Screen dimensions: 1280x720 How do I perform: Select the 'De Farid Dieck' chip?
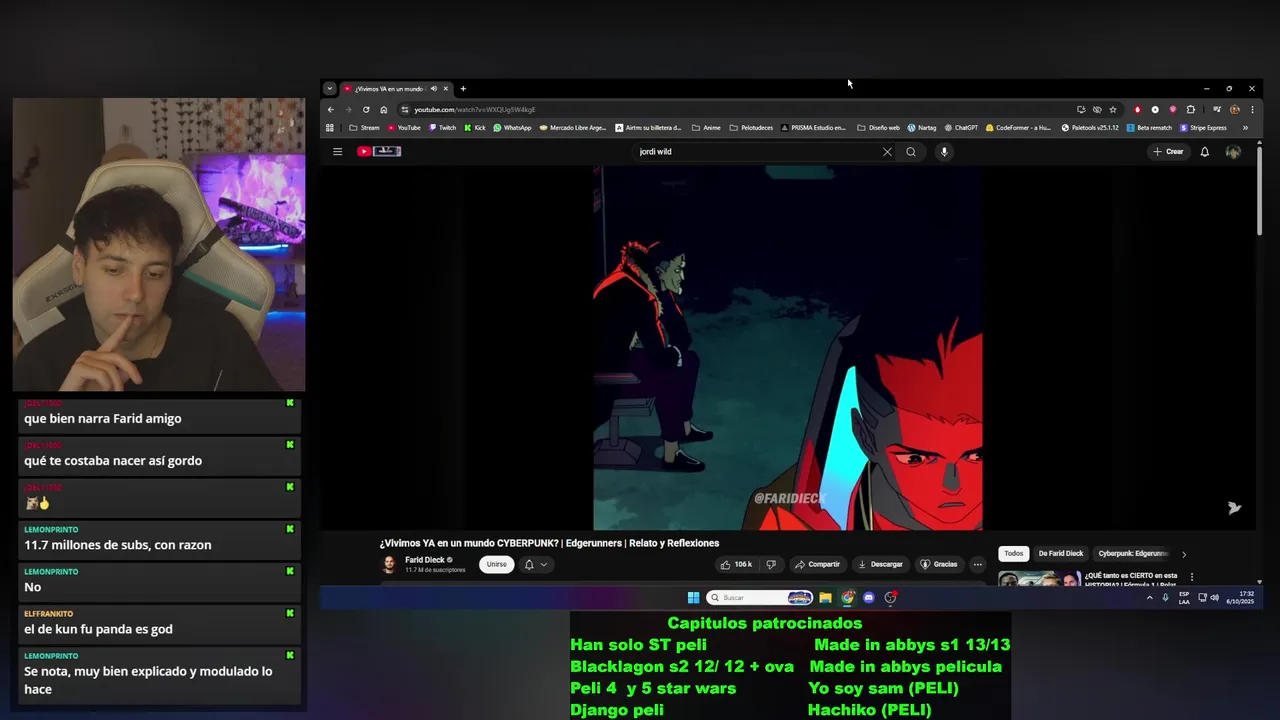[1061, 553]
